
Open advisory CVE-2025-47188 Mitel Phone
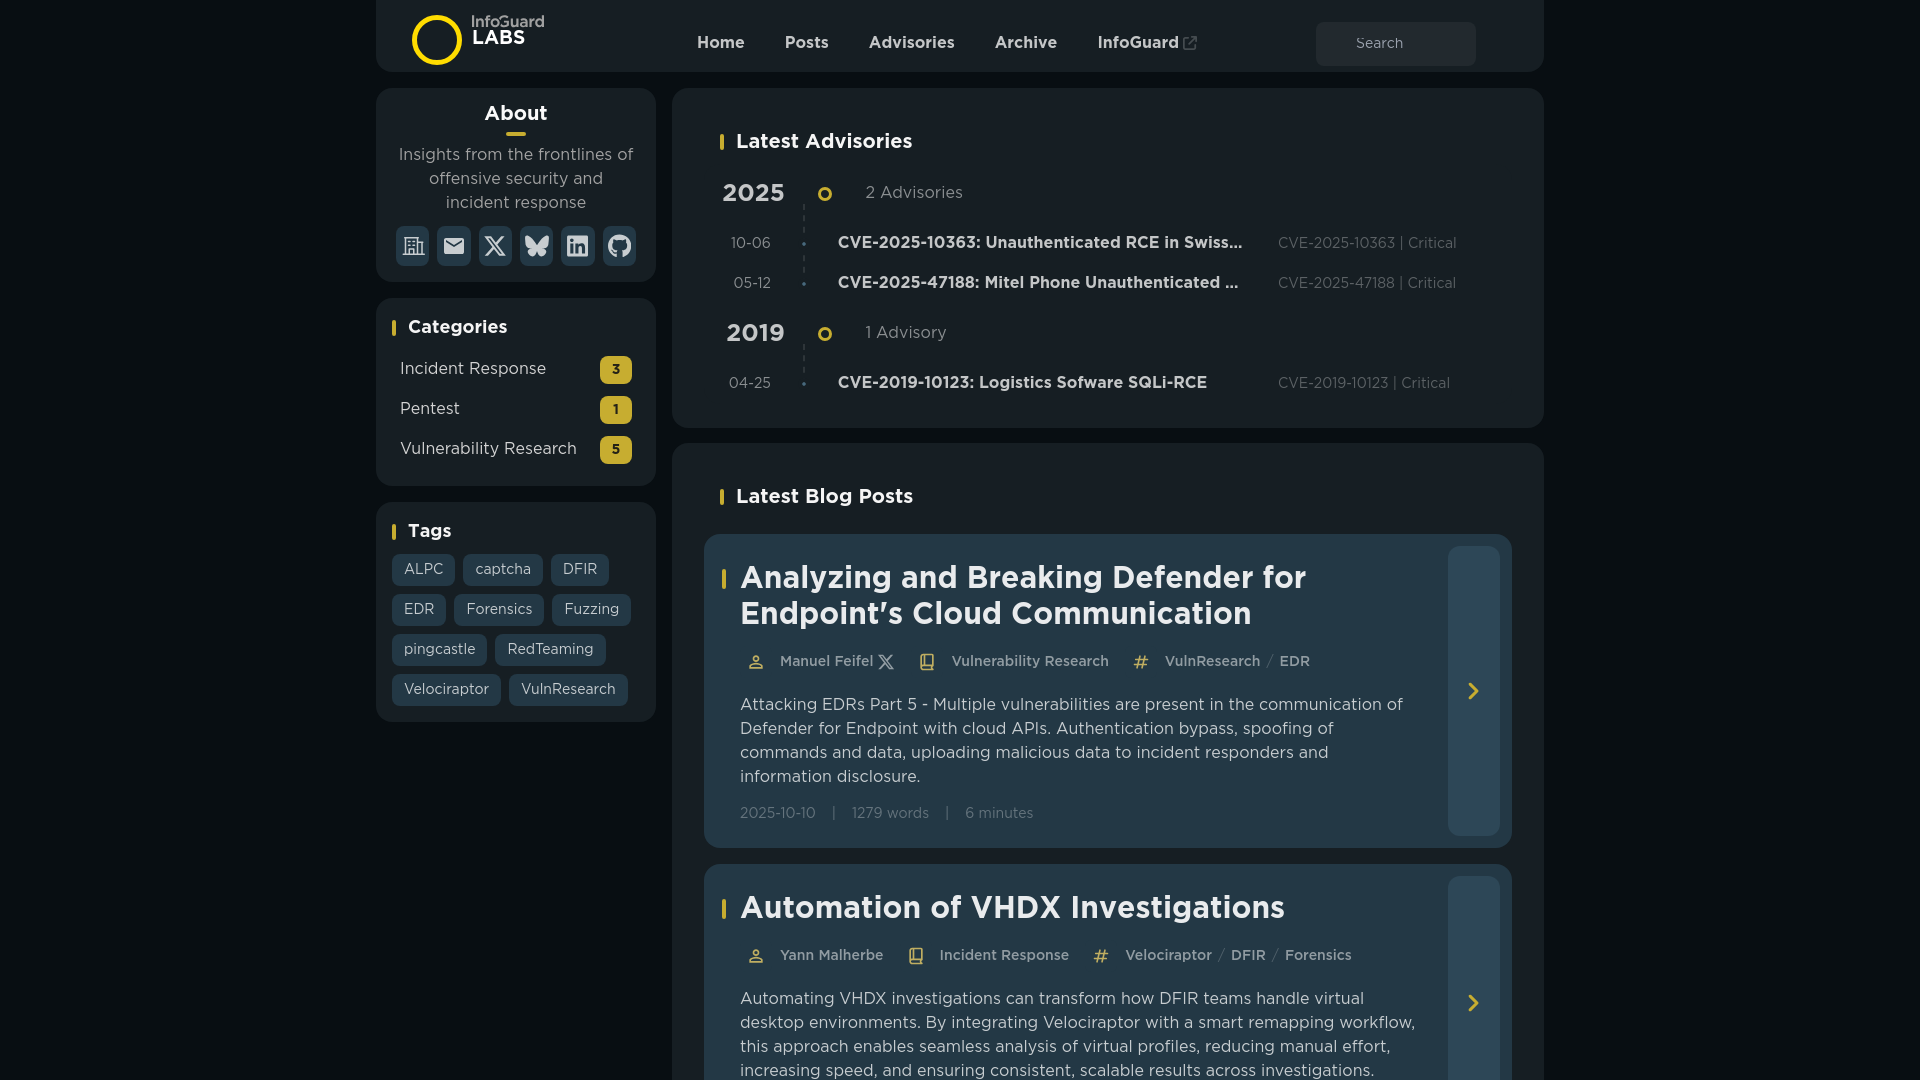pos(1038,283)
